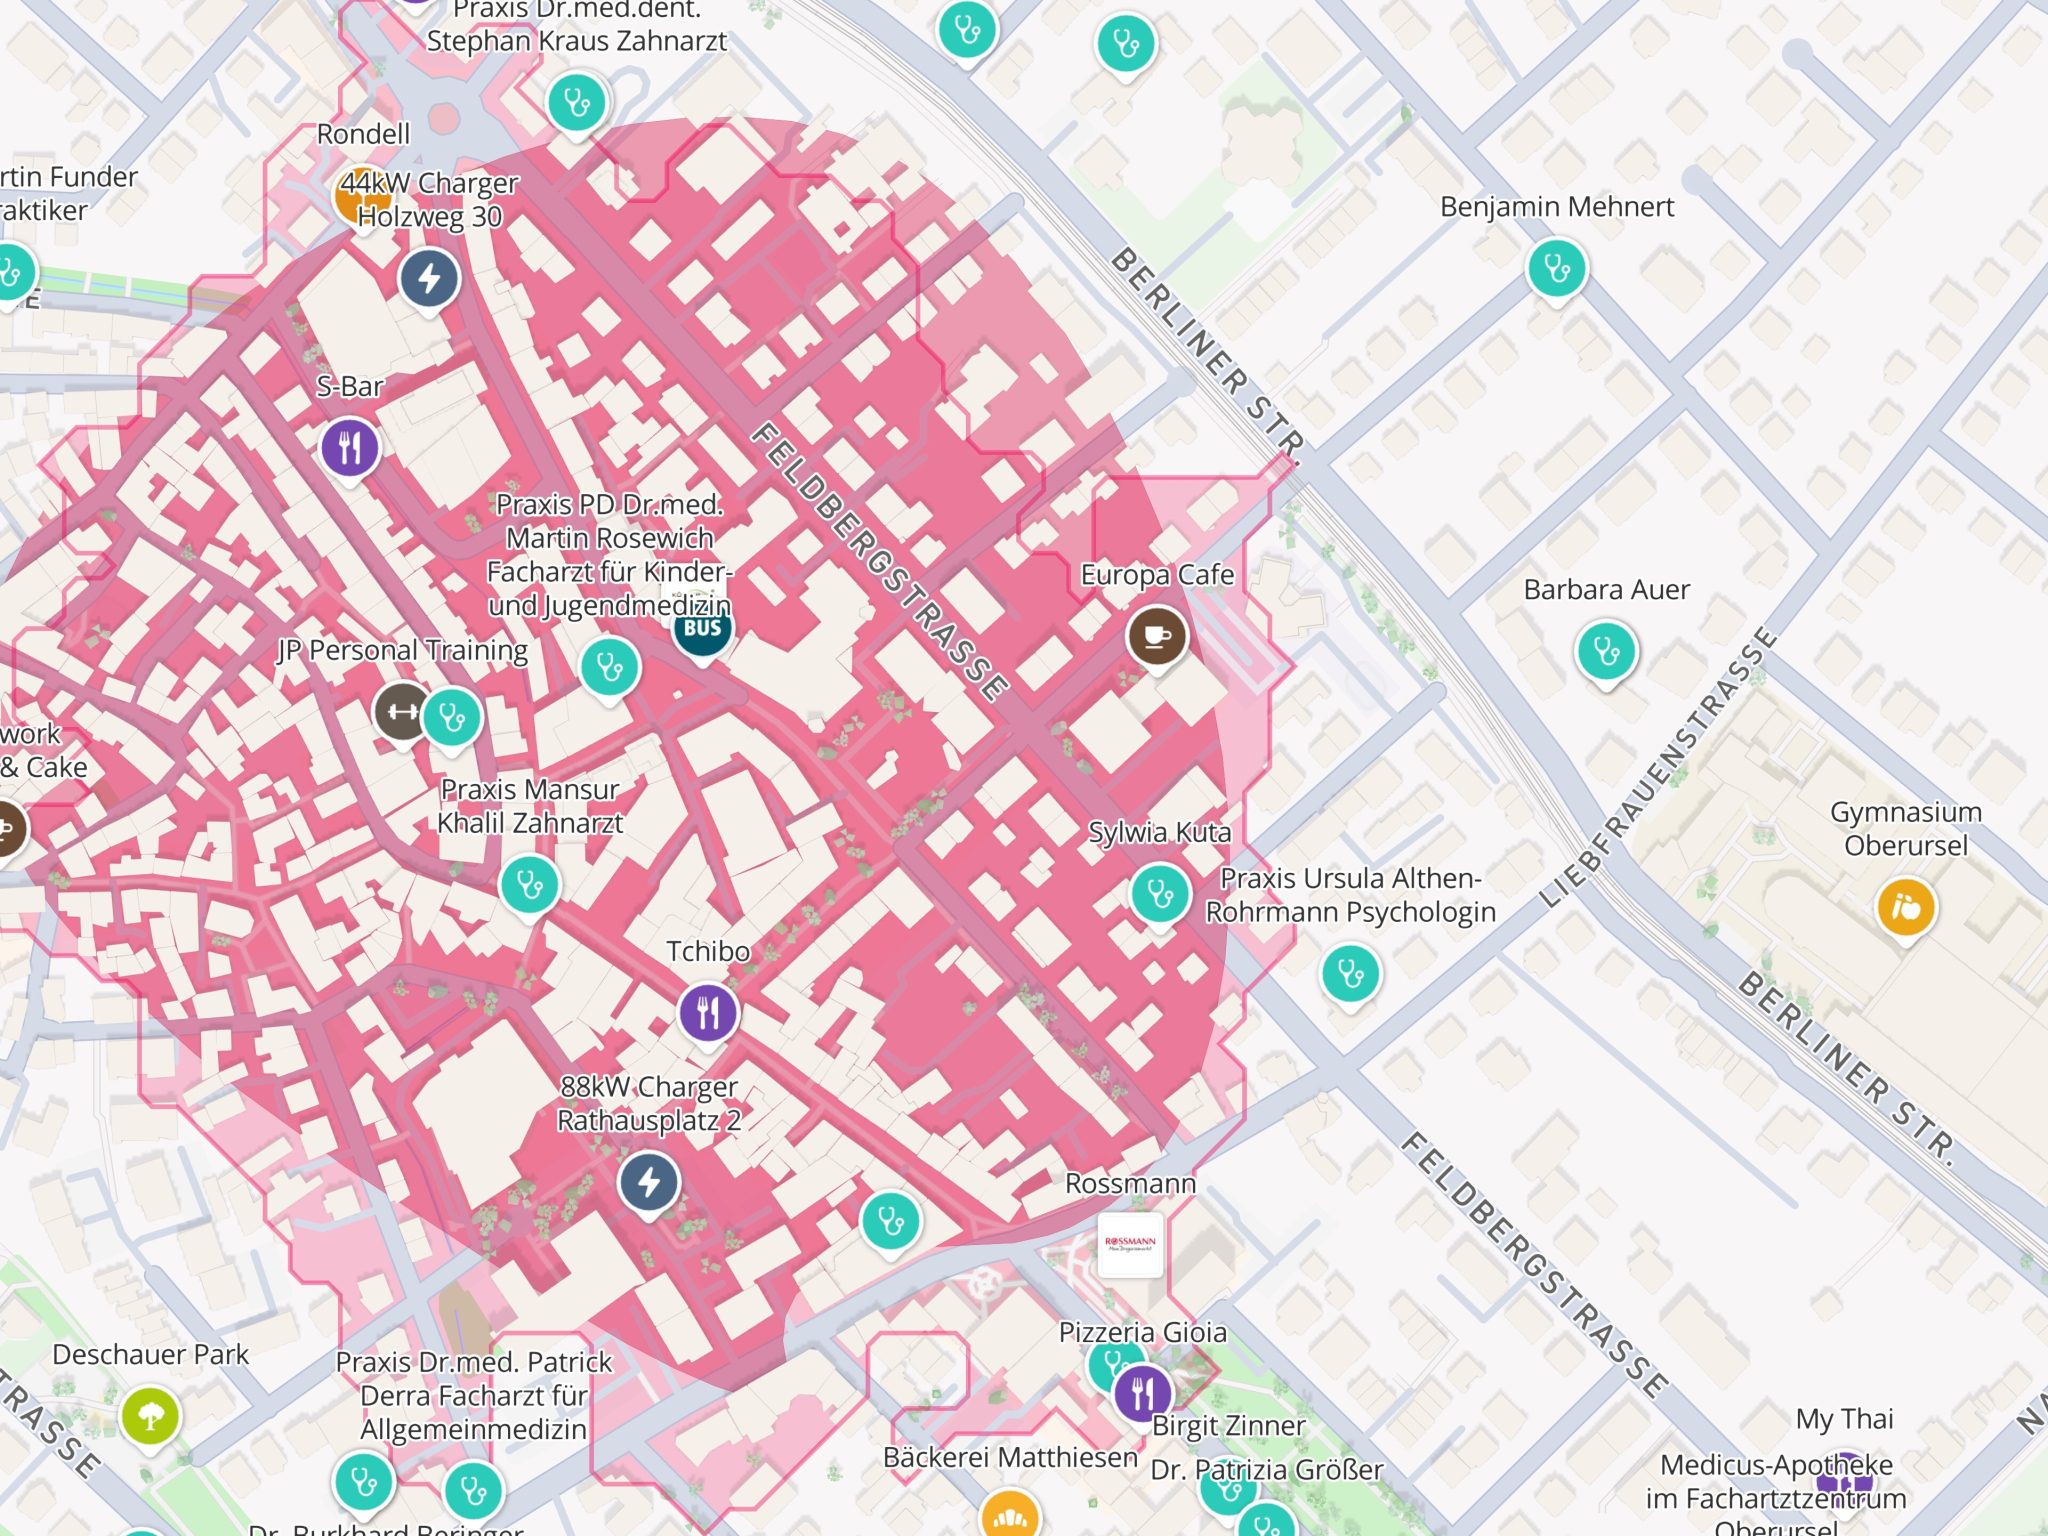Open Praxis Mansur Khalil Zahnarzt marker
This screenshot has width=2048, height=1536.
point(529,885)
